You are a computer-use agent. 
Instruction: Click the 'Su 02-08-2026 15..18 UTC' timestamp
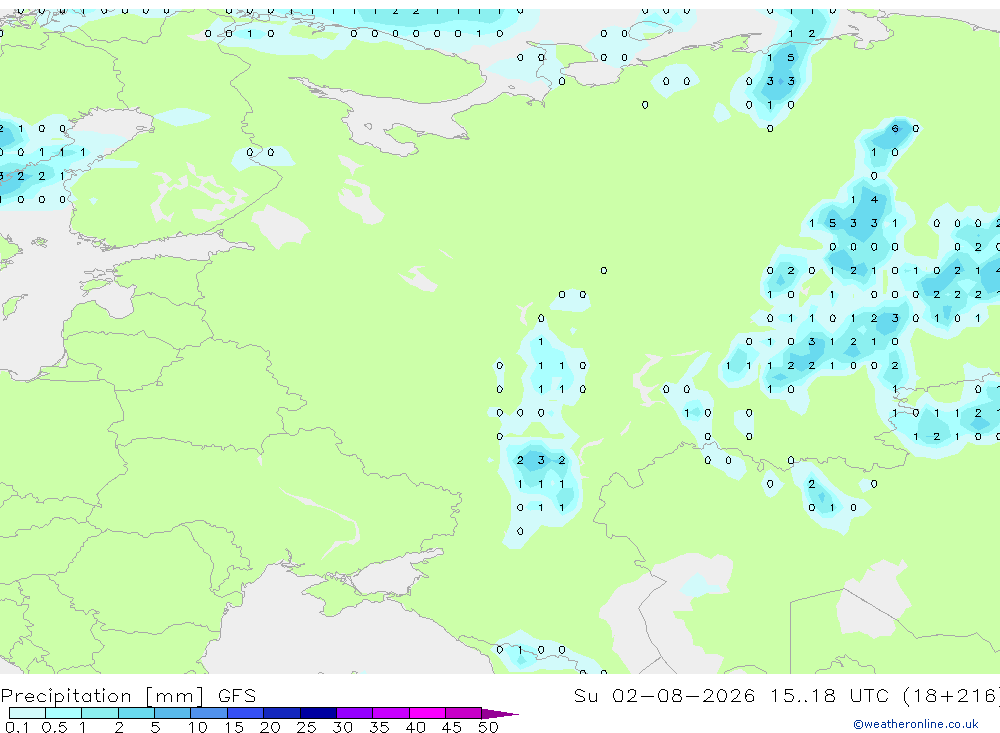(732, 695)
